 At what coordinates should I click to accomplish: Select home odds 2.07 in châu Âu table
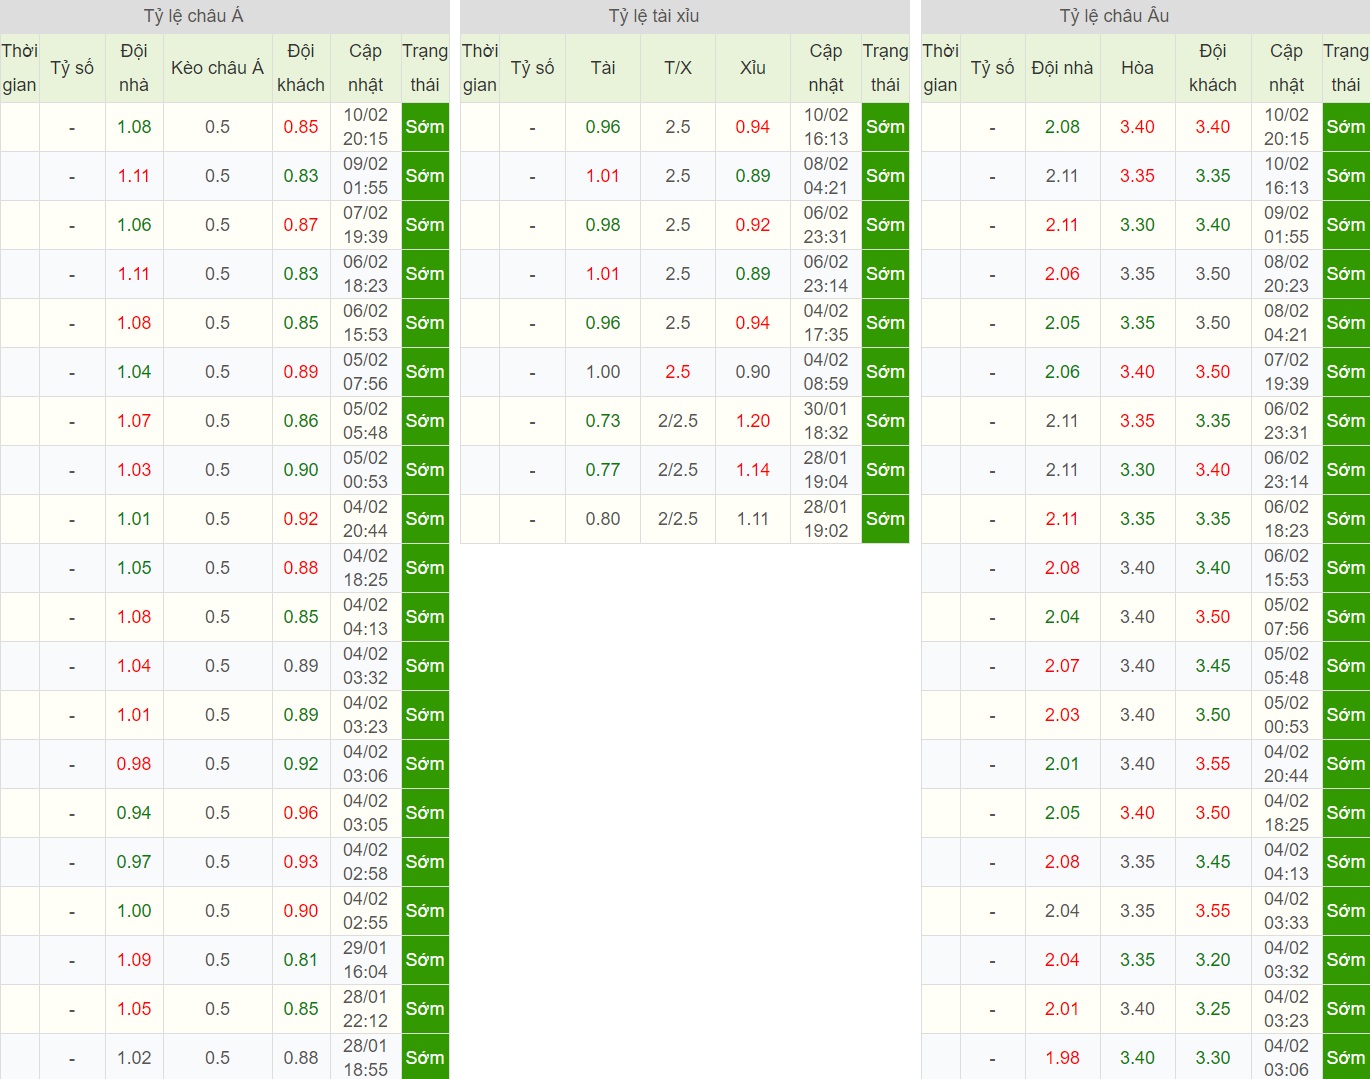tap(1062, 666)
